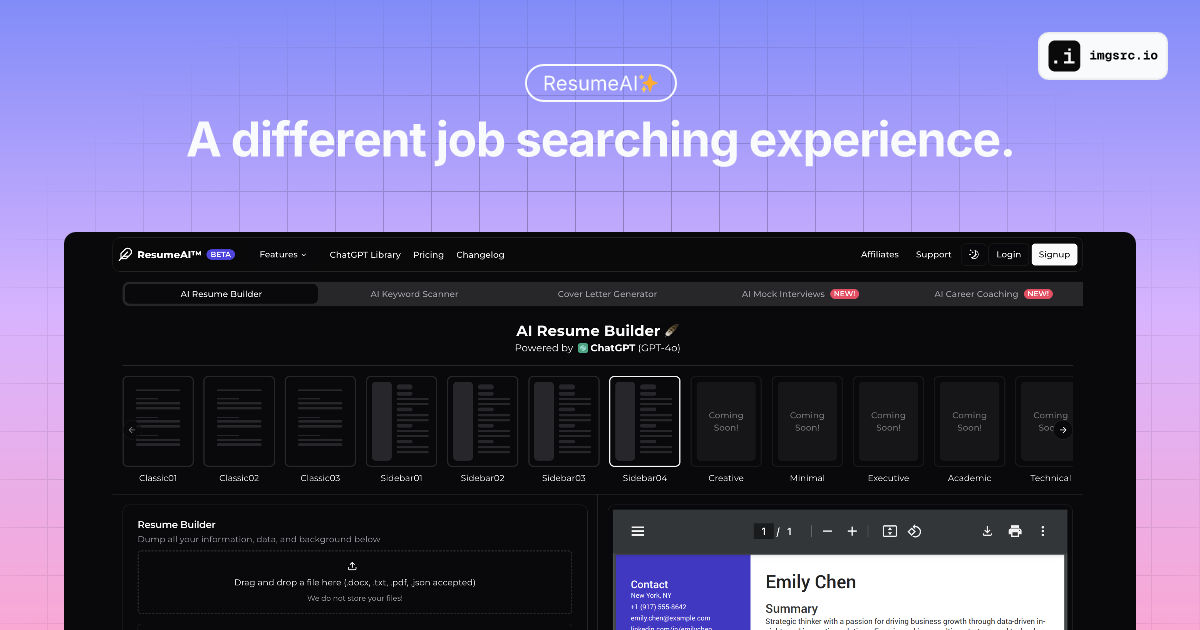
Task: Print the resume preview
Action: click(x=1014, y=531)
